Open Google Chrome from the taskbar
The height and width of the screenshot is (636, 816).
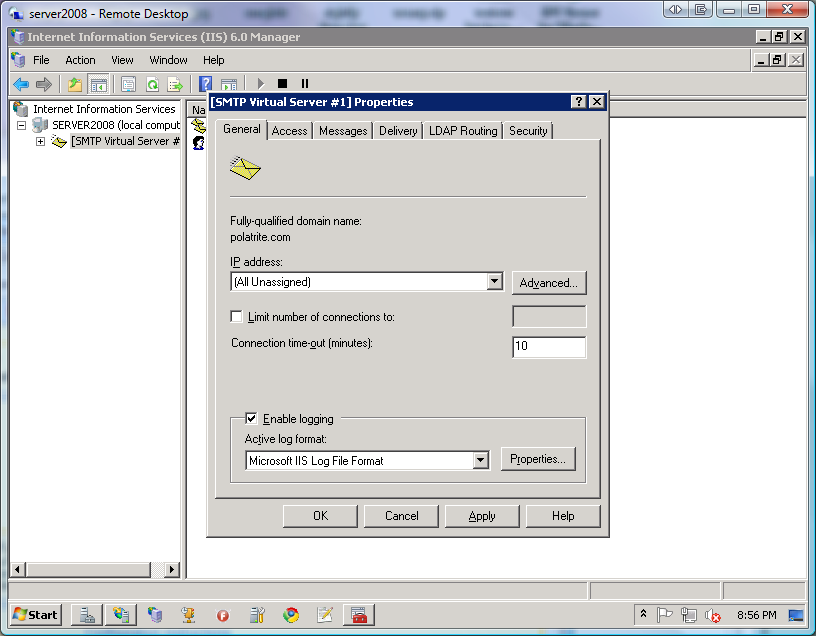point(291,615)
